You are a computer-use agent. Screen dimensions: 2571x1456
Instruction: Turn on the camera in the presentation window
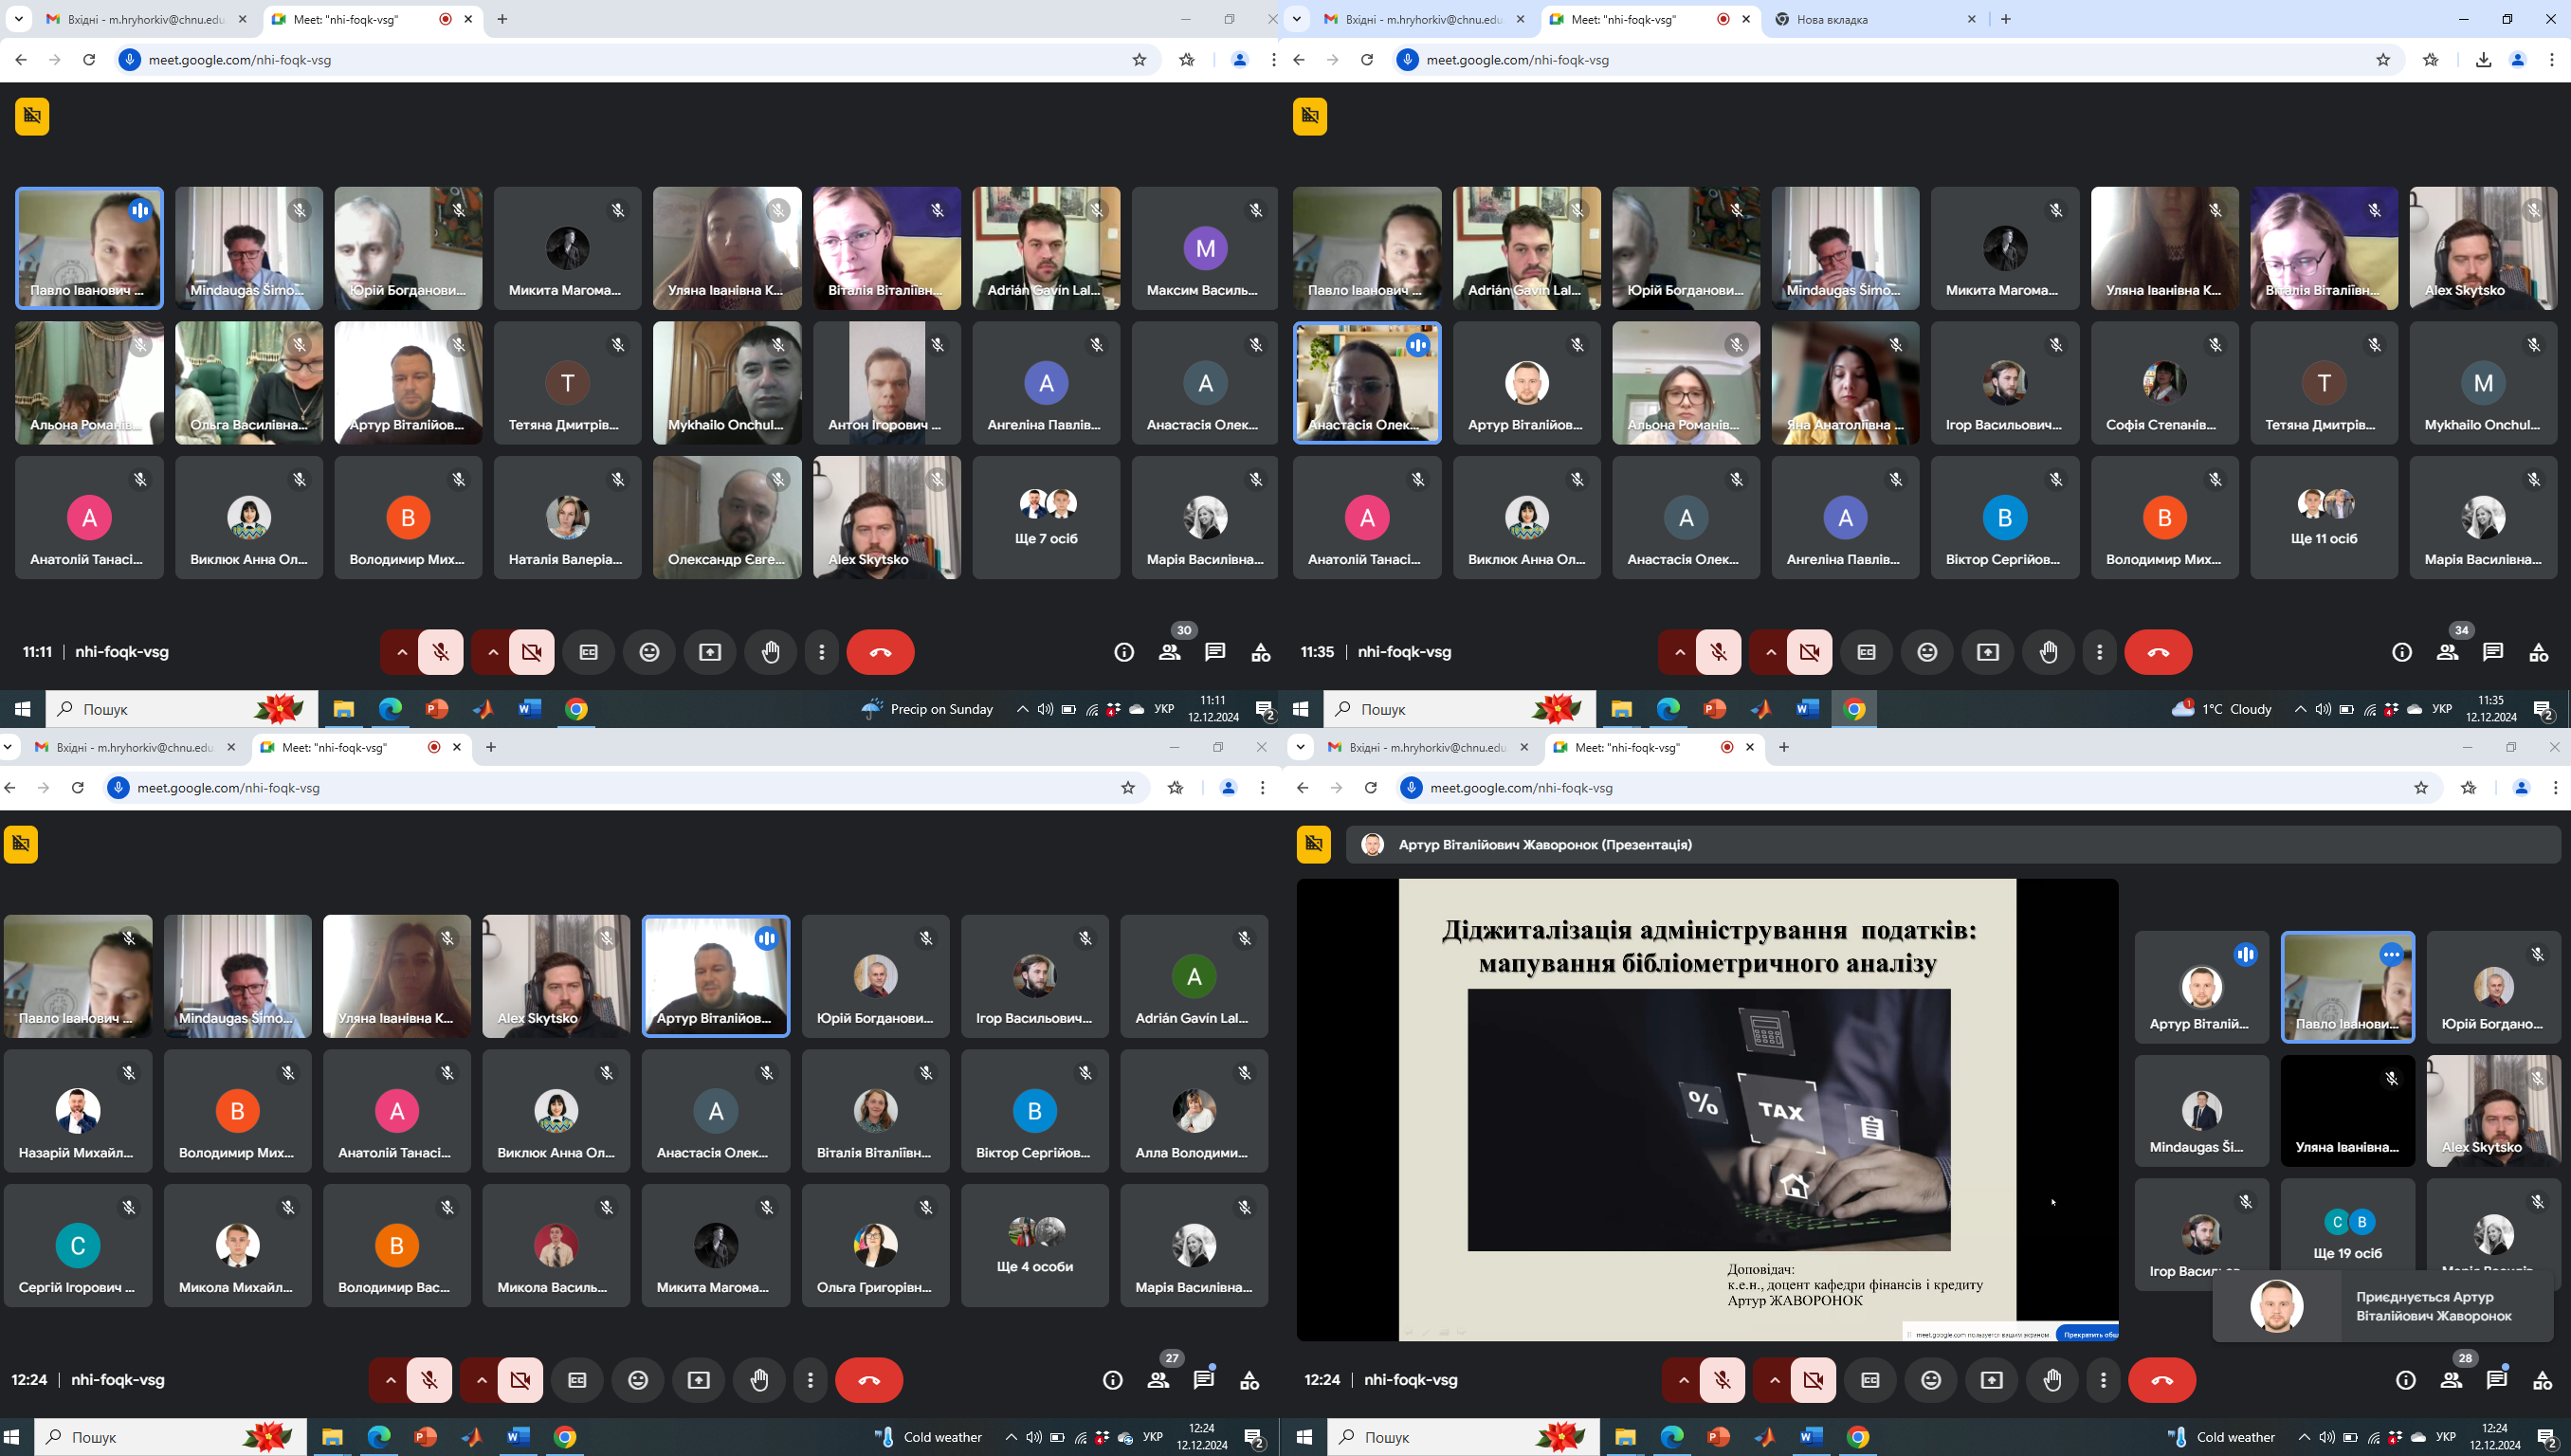point(1814,1380)
